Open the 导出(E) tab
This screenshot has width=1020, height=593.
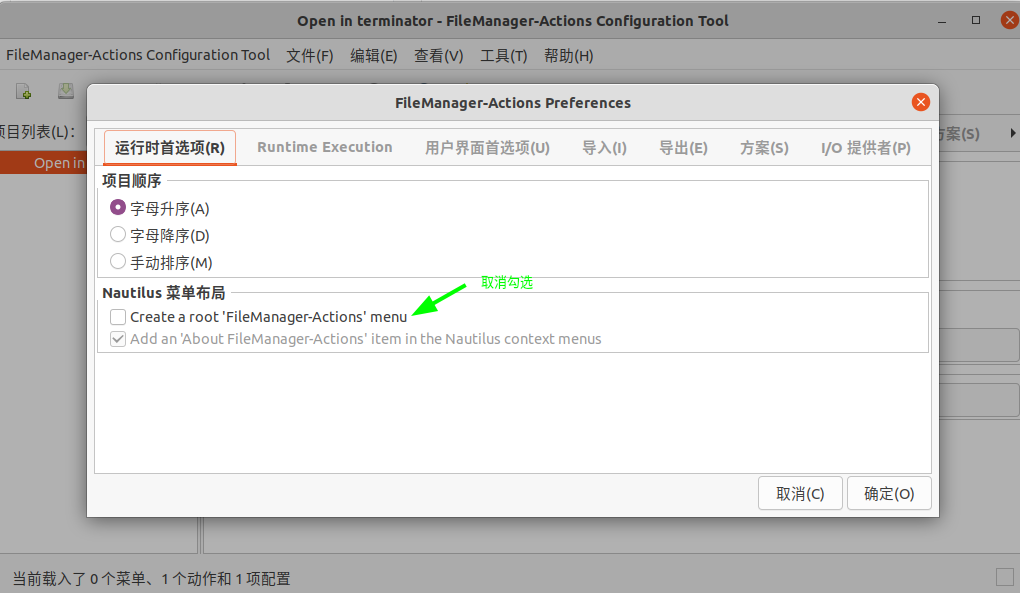(683, 148)
